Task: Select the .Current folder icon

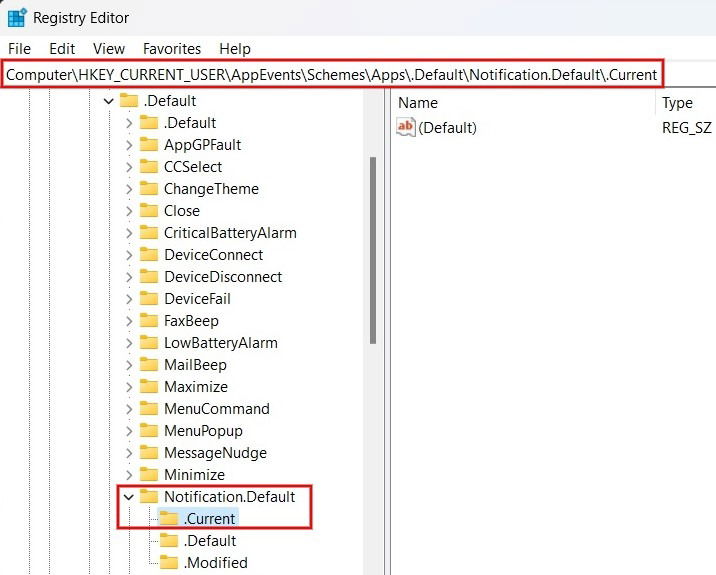Action: [169, 518]
